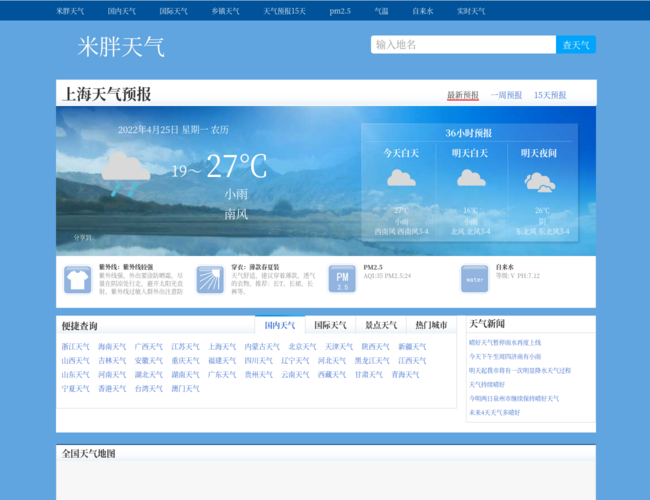The width and height of the screenshot is (650, 500).
Task: Switch to 国际天气 quick query tab
Action: (330, 325)
